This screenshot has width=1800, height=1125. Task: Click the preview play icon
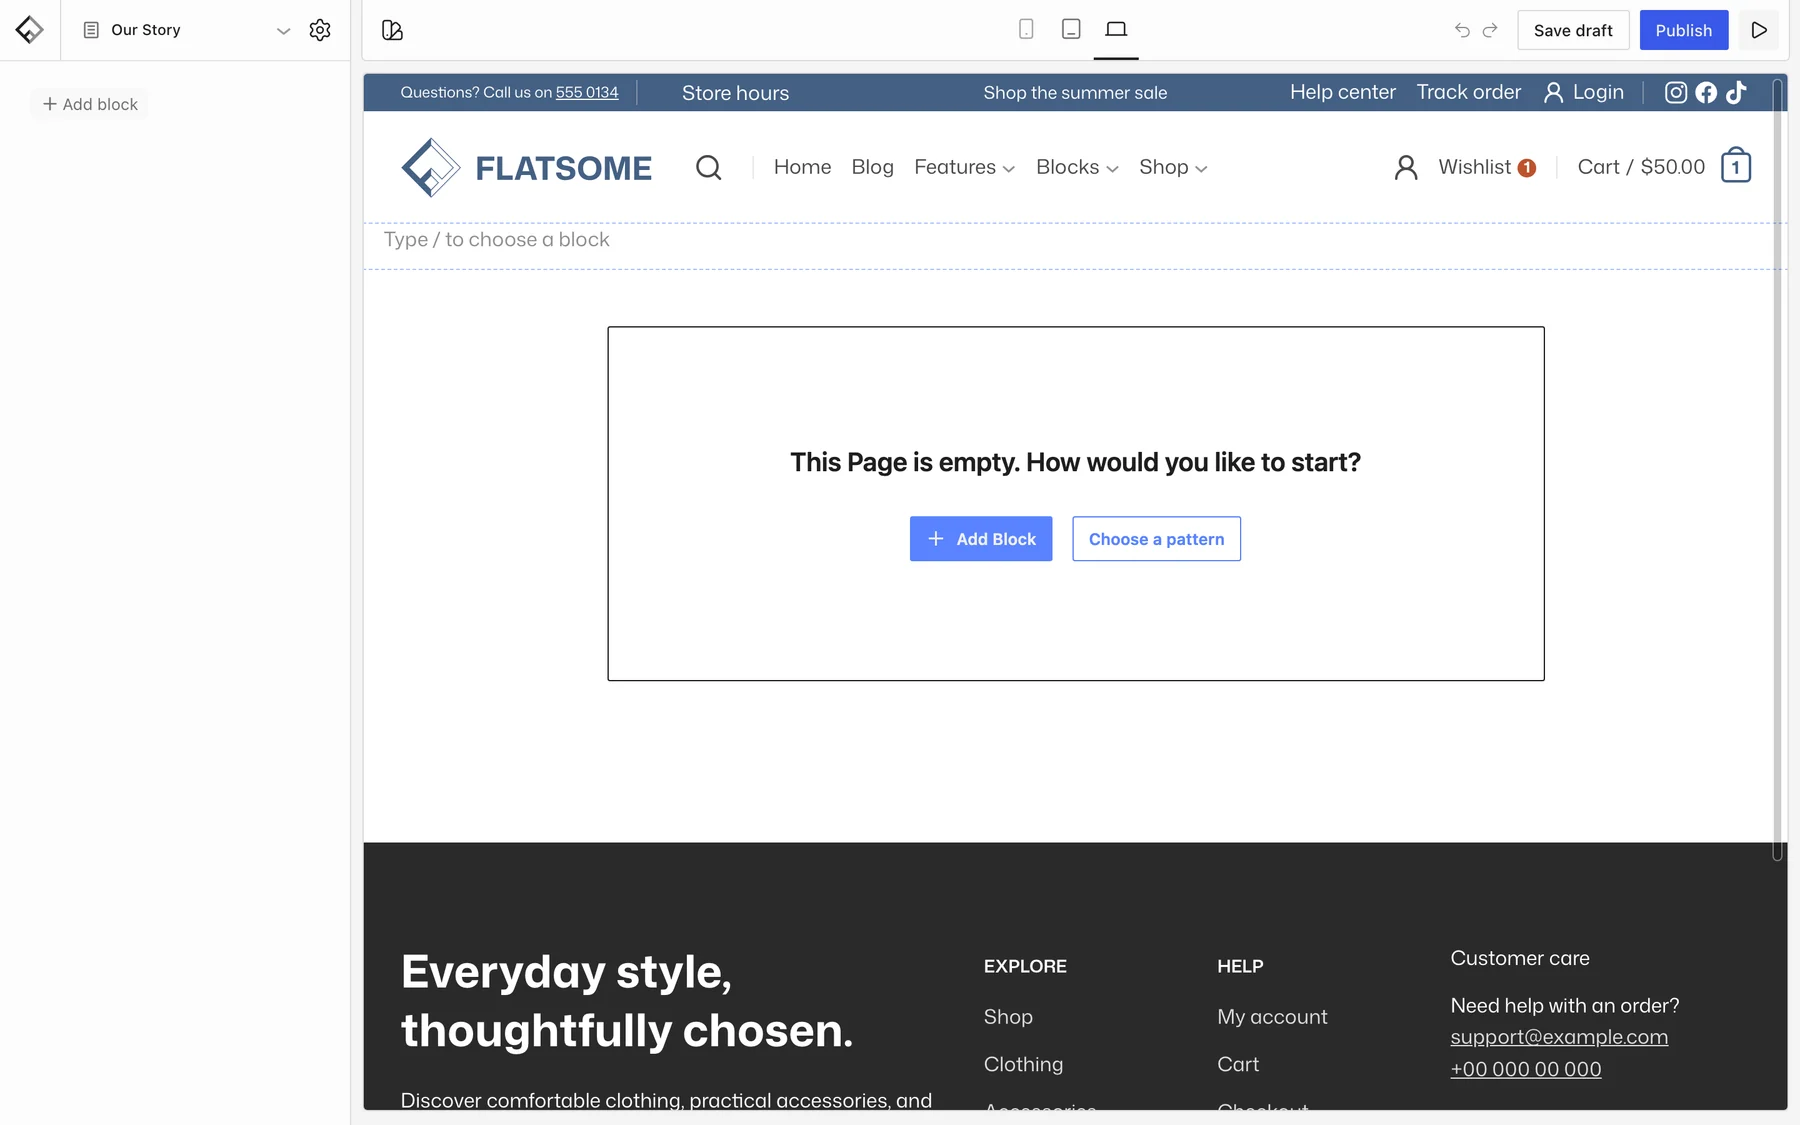pyautogui.click(x=1759, y=30)
